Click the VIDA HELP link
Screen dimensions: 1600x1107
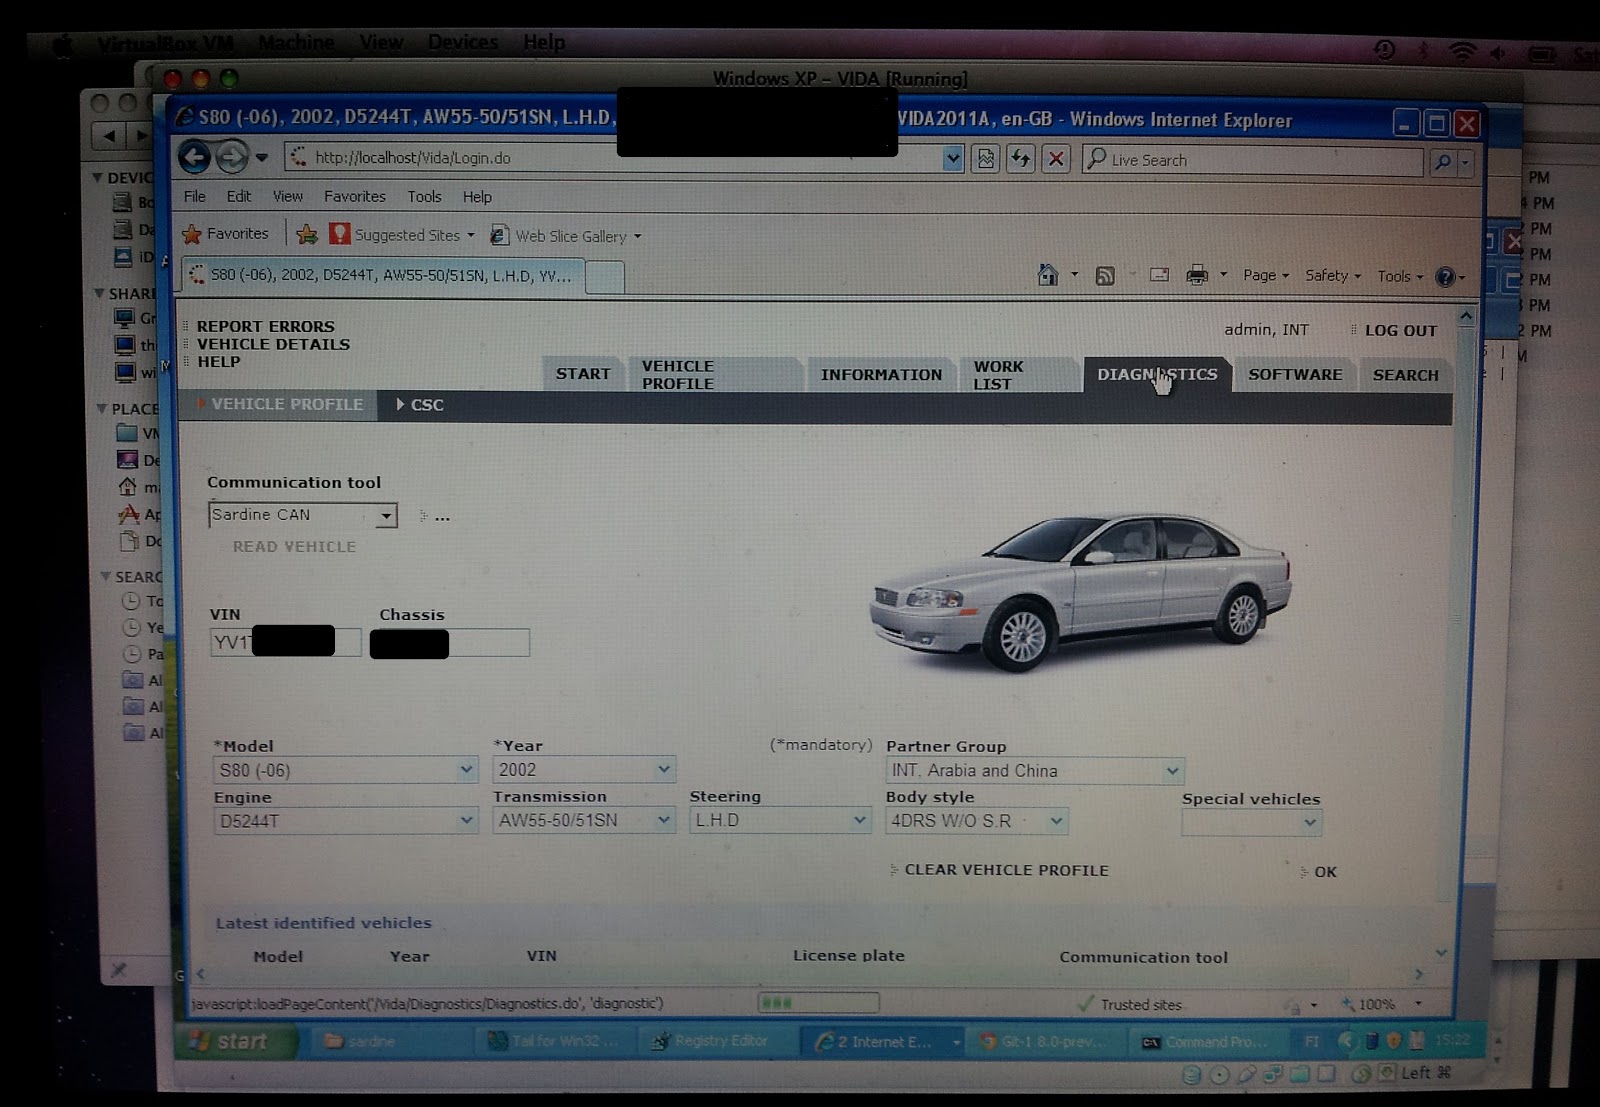pos(218,362)
